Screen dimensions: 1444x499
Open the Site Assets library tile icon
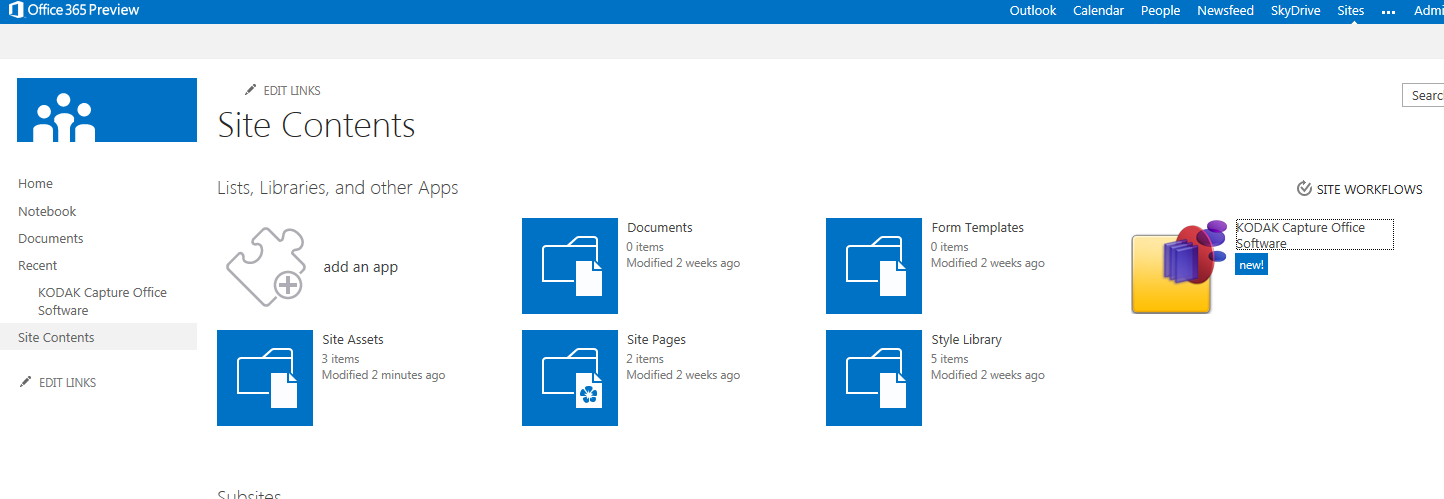point(265,378)
